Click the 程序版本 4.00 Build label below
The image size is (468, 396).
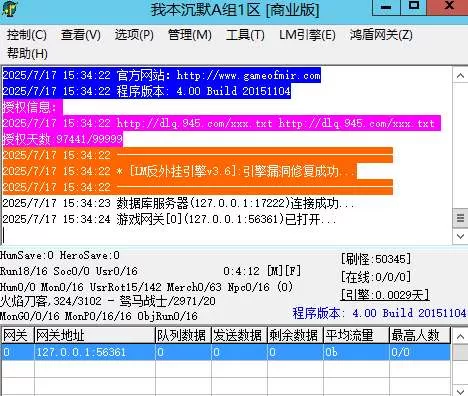pyautogui.click(x=379, y=313)
